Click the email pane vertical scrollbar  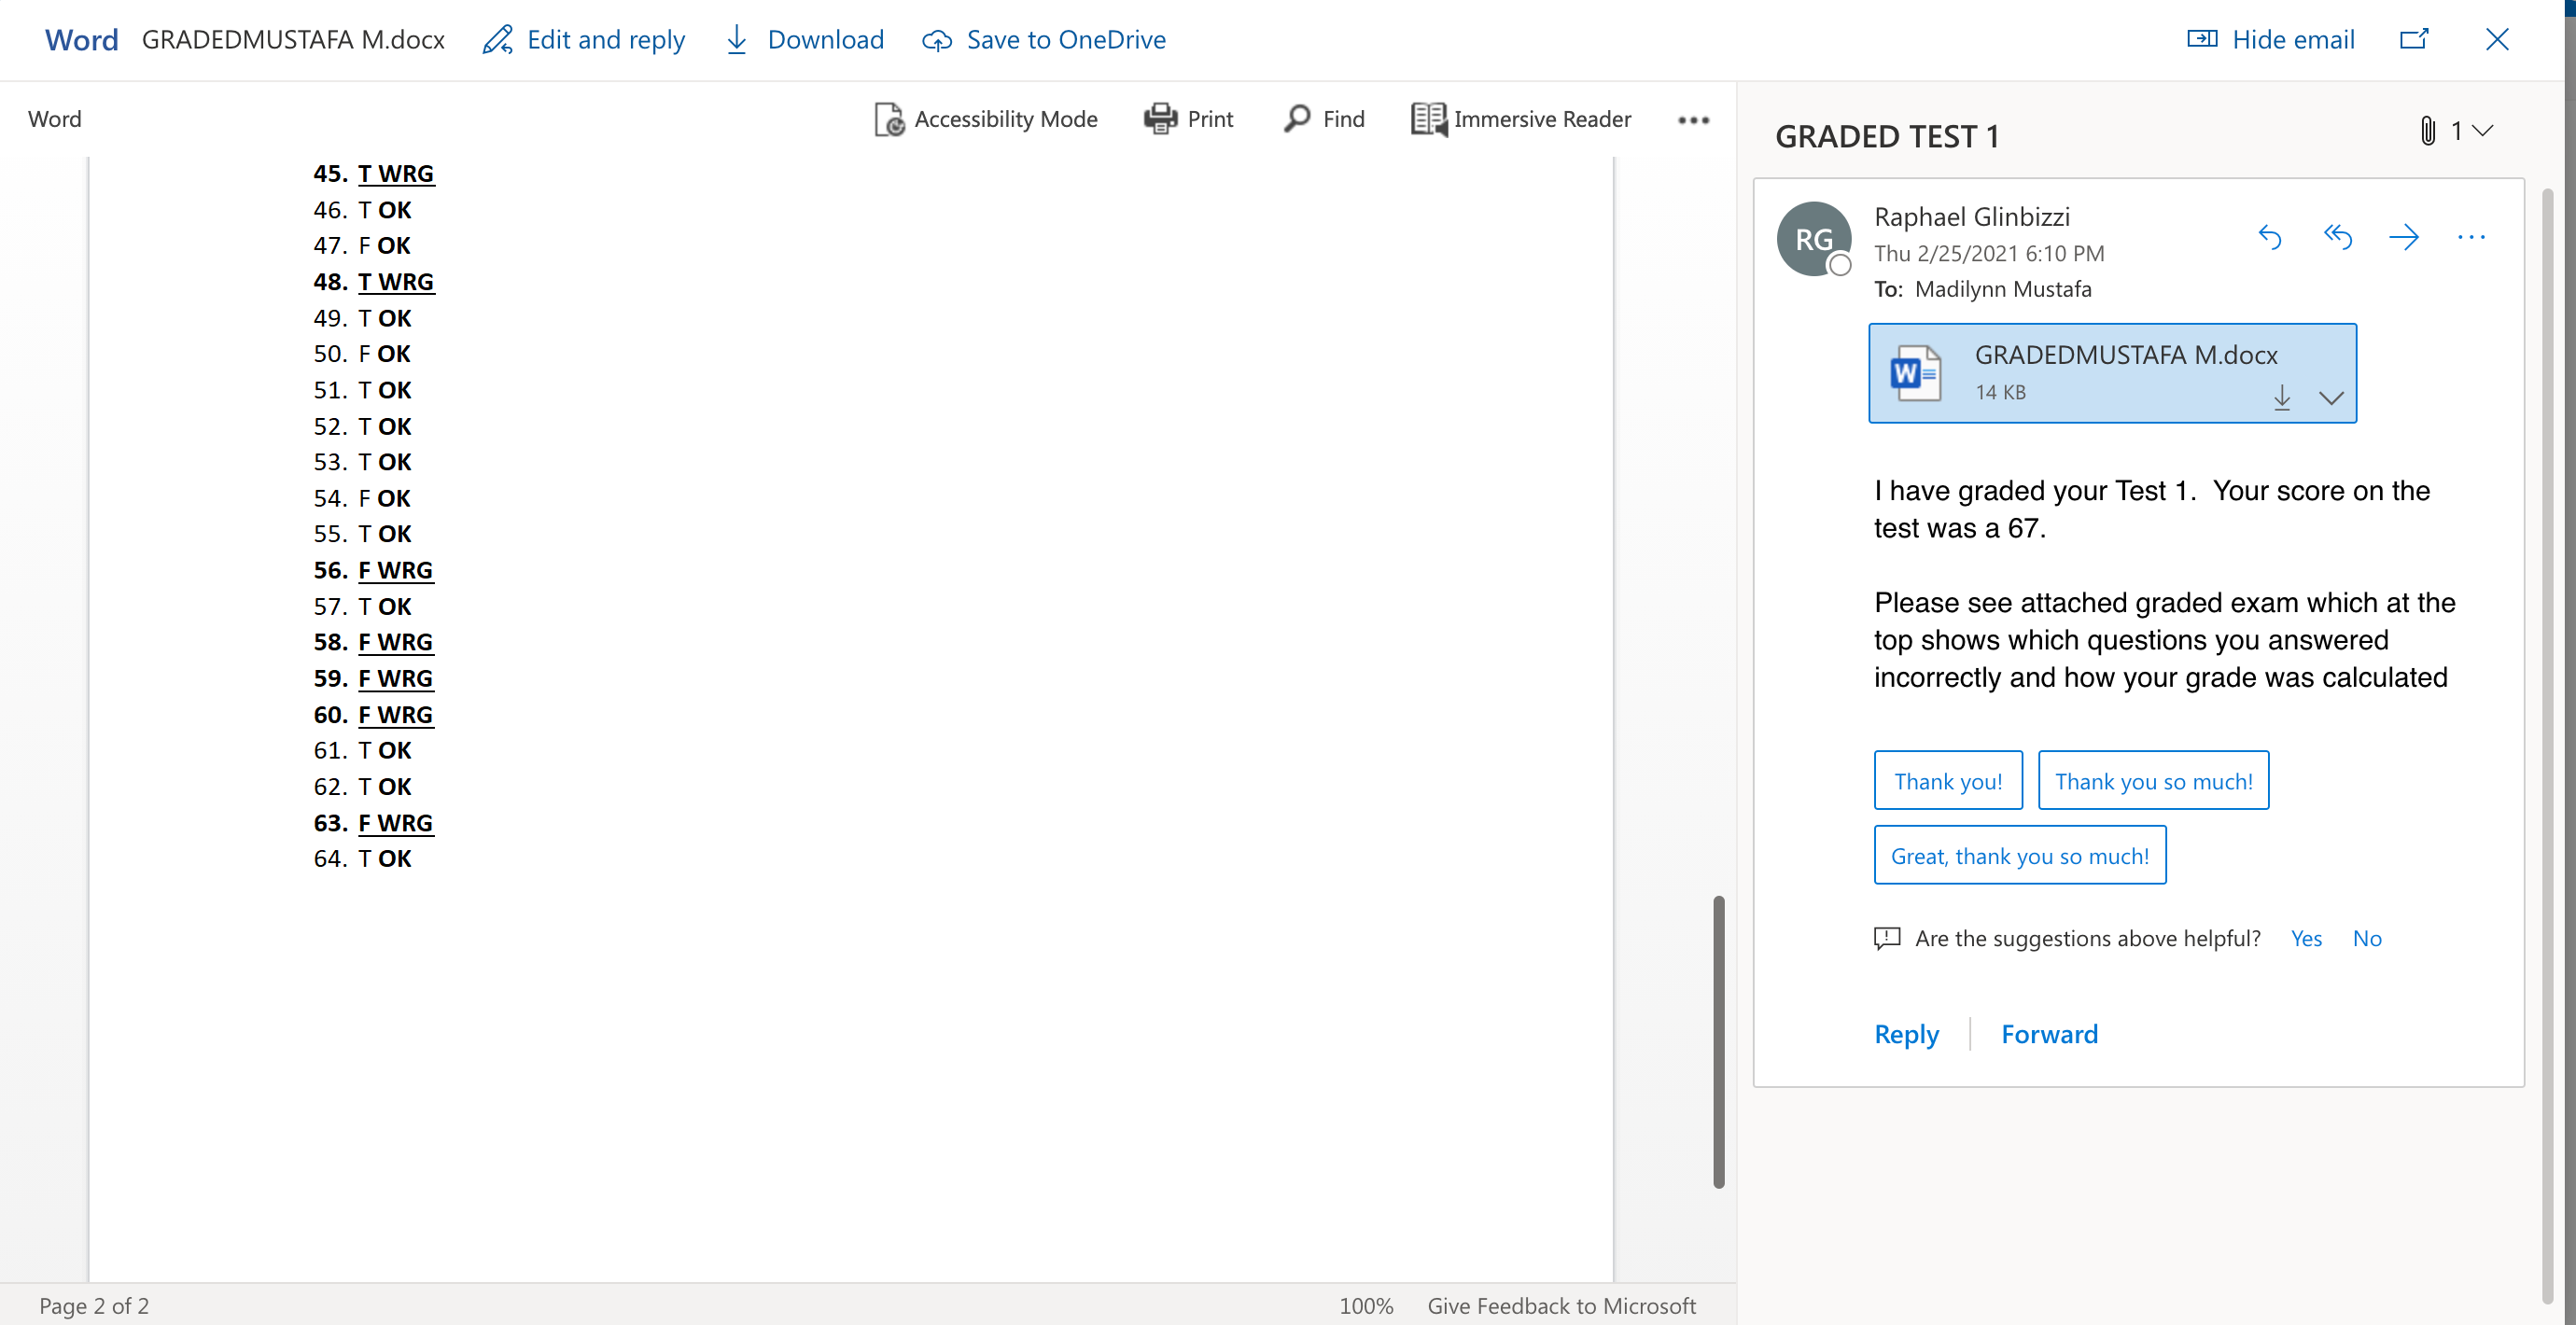[x=2548, y=745]
